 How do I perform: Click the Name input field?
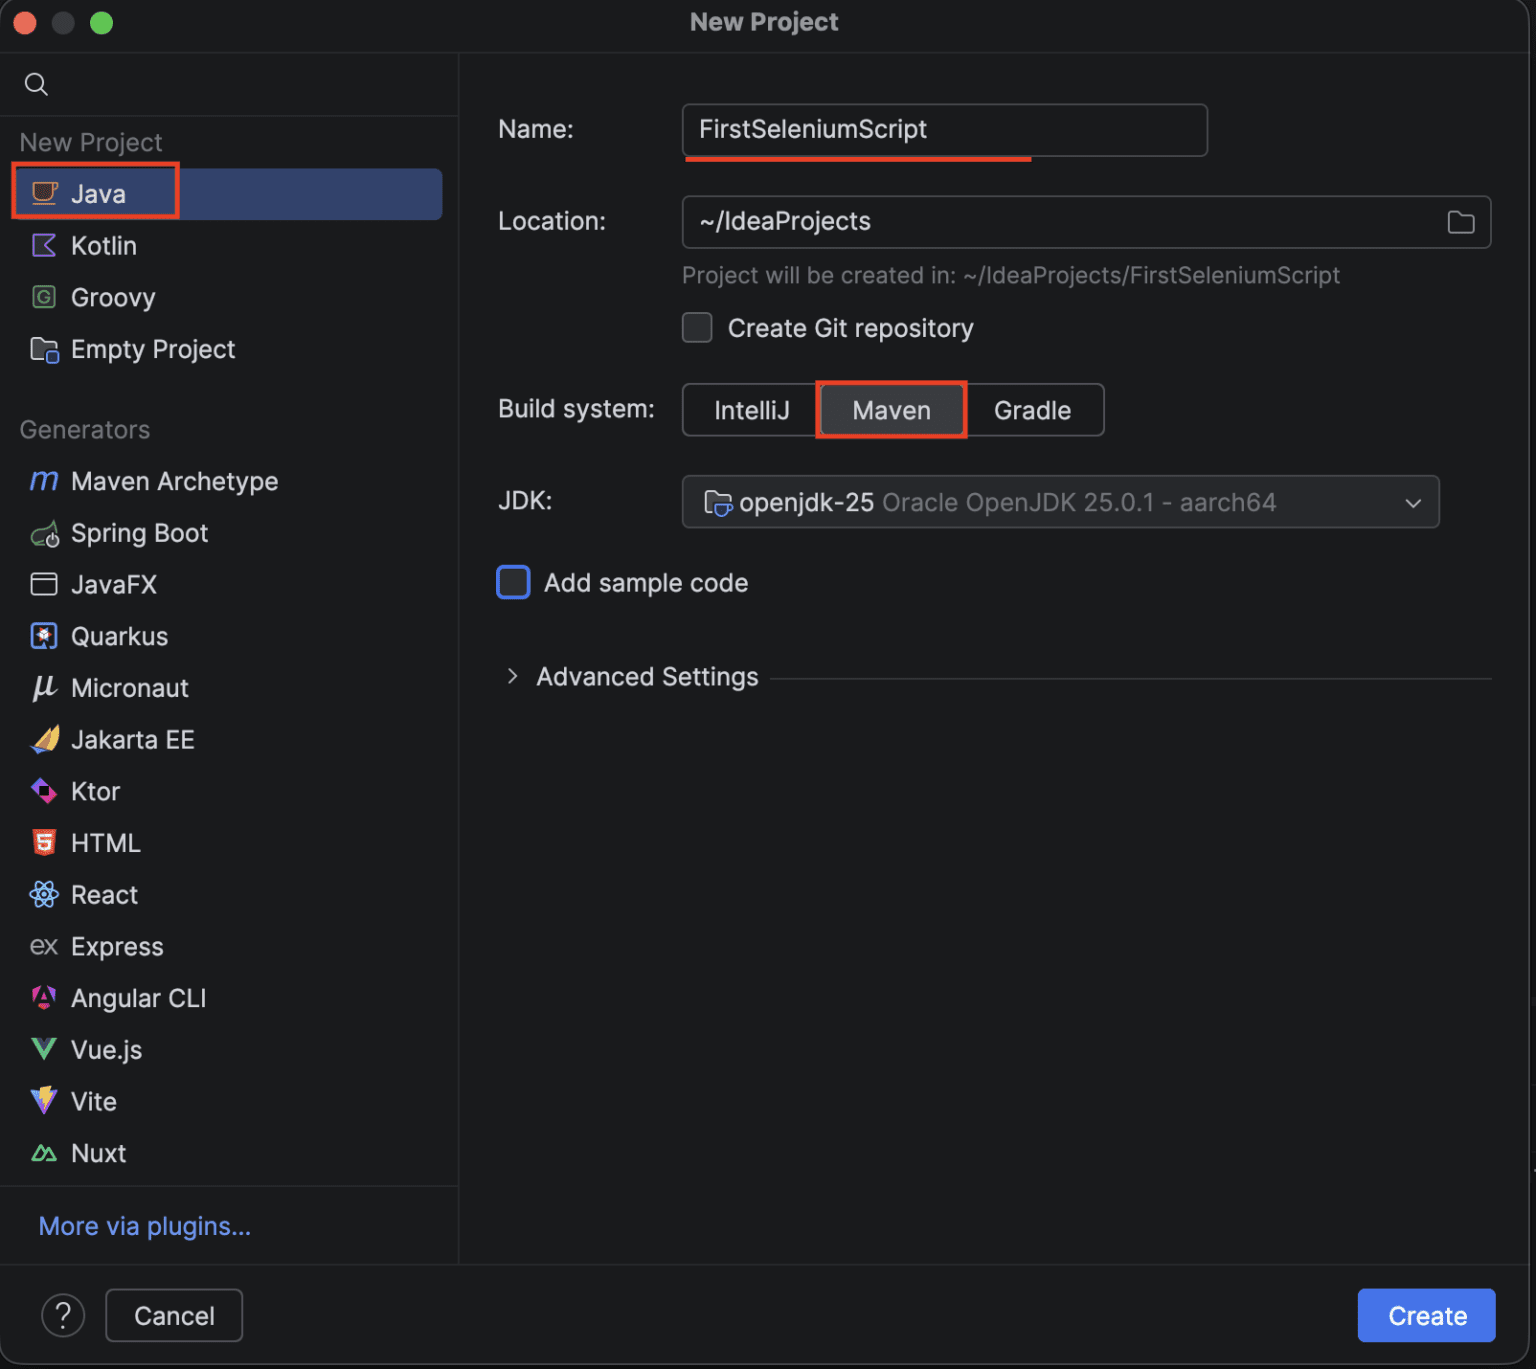(944, 129)
